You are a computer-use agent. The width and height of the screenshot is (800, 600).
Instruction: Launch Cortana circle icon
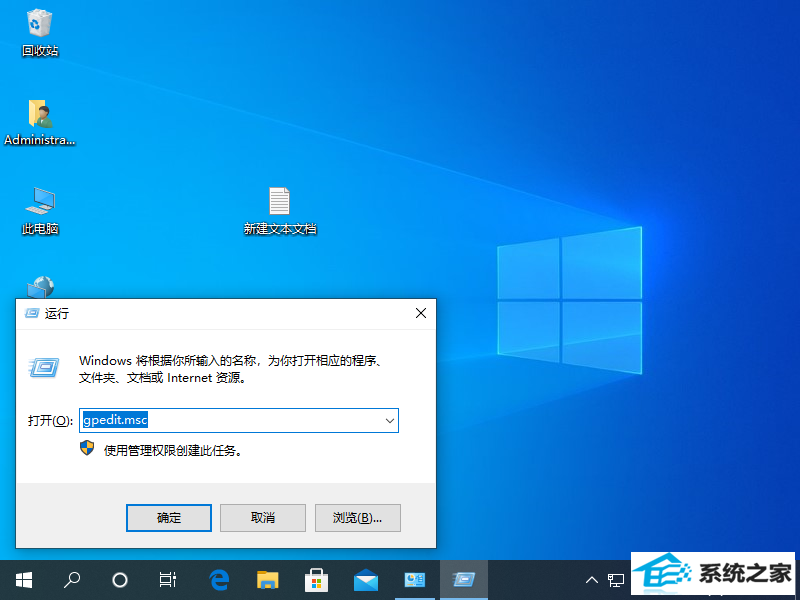point(120,580)
